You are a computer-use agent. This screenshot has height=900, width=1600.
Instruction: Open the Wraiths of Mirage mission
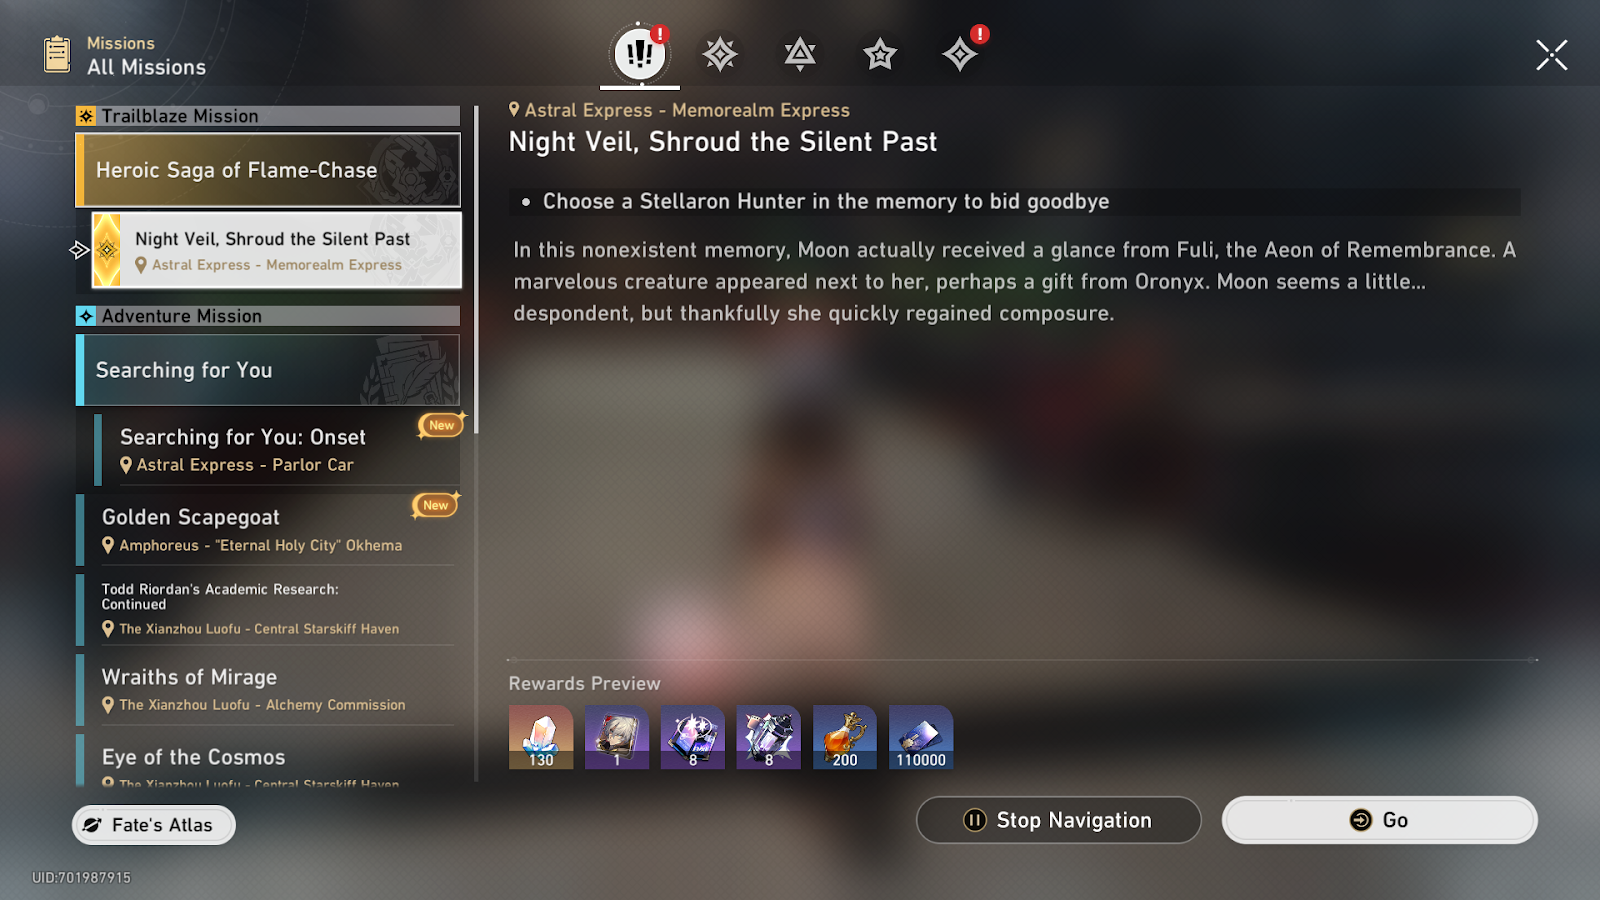click(x=268, y=689)
